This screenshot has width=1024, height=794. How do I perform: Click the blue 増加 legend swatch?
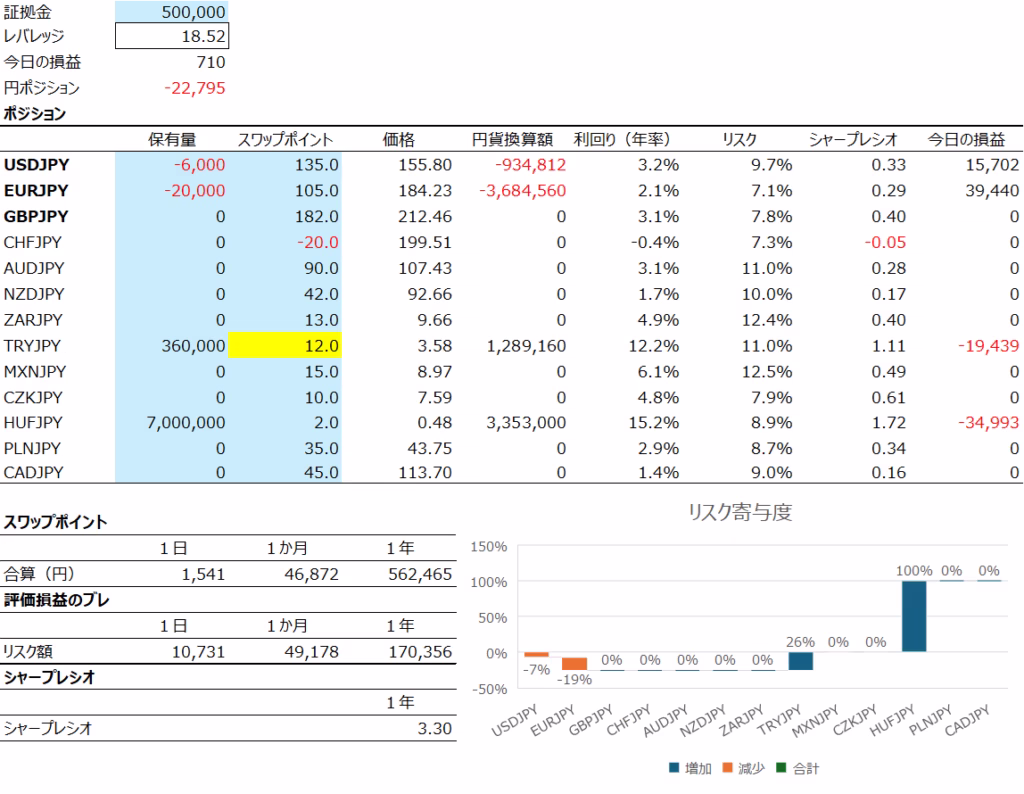674,769
